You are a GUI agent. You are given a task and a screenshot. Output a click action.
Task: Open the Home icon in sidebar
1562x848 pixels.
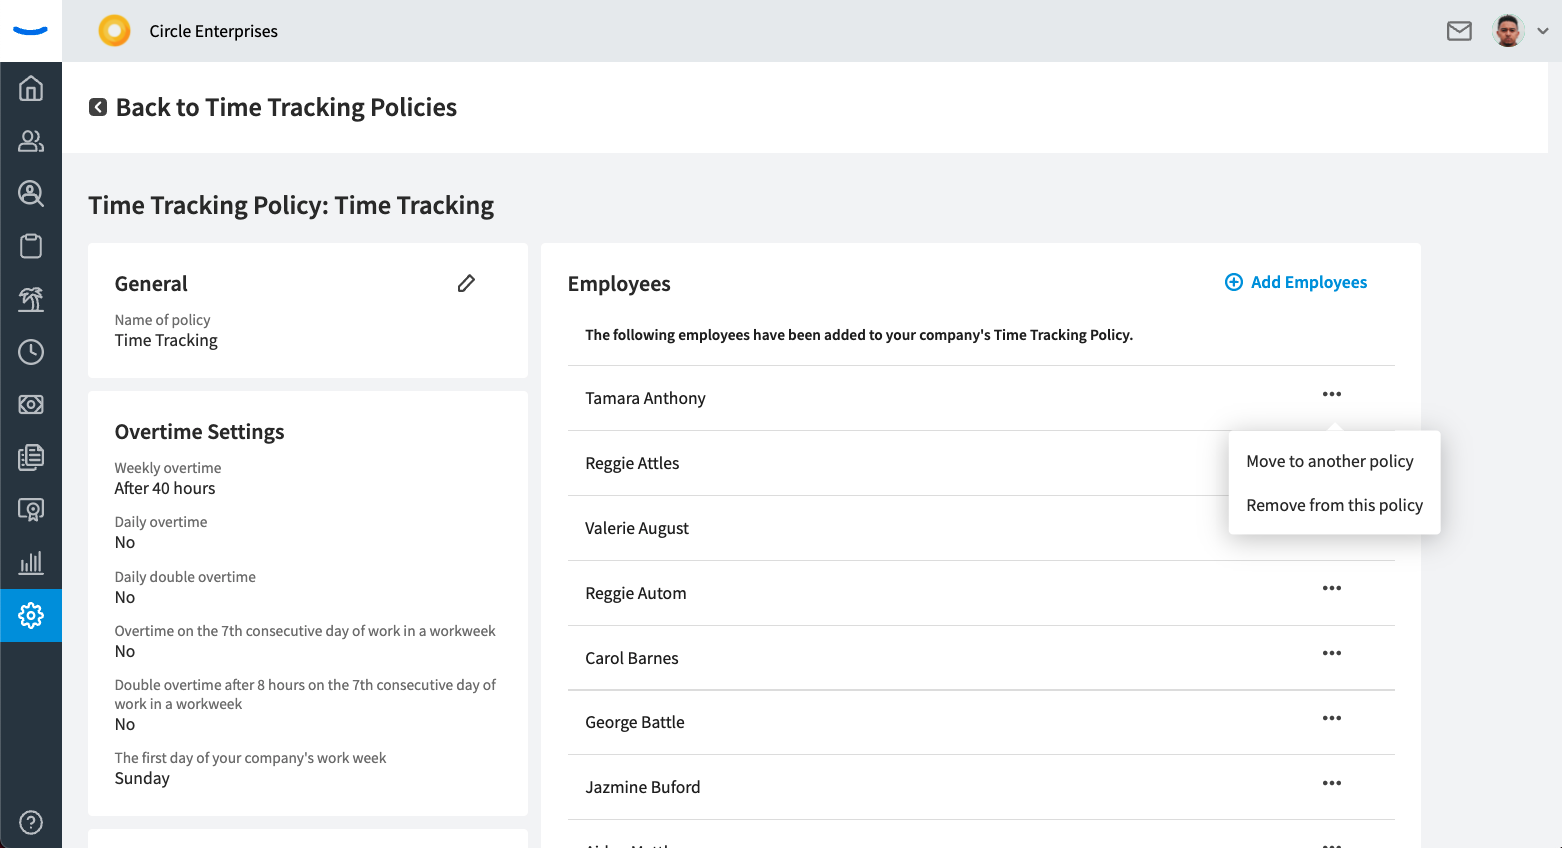point(31,88)
